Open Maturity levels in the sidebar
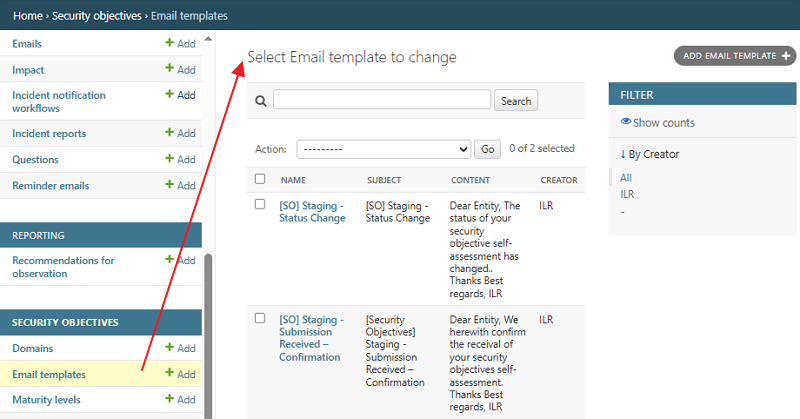 point(46,400)
